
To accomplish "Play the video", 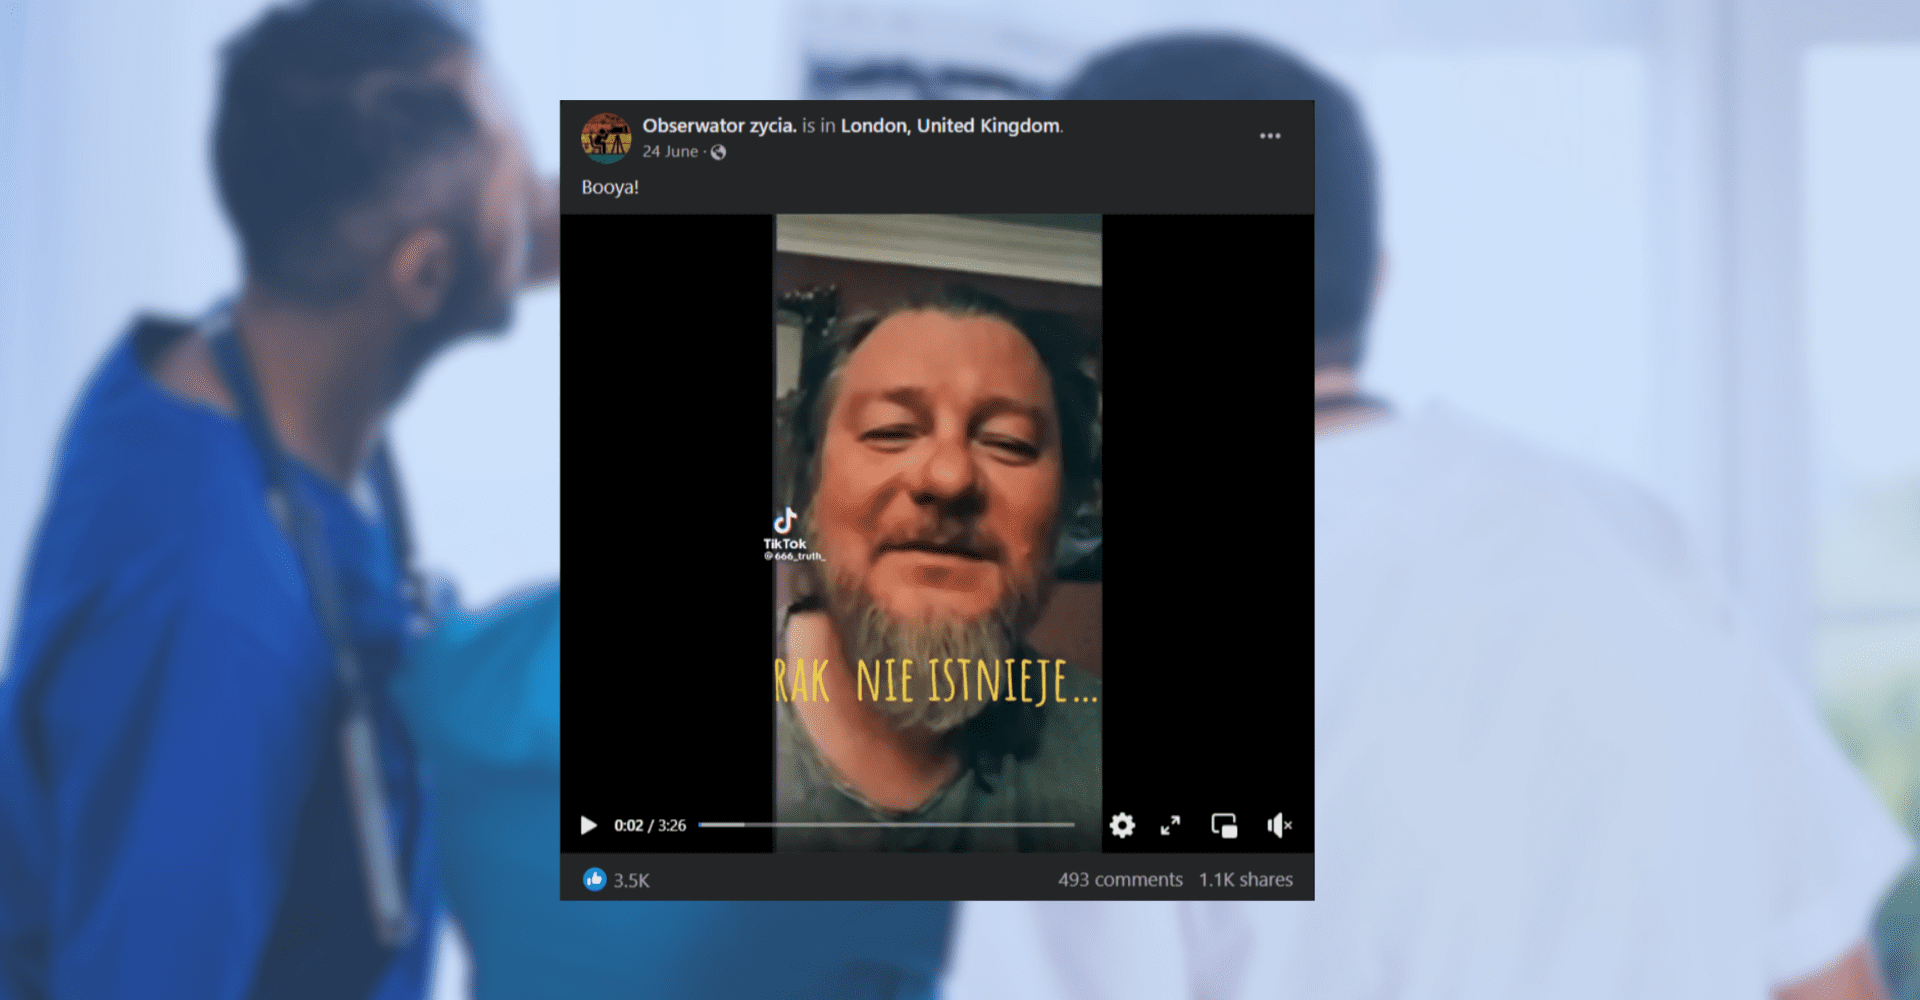I will tap(588, 825).
